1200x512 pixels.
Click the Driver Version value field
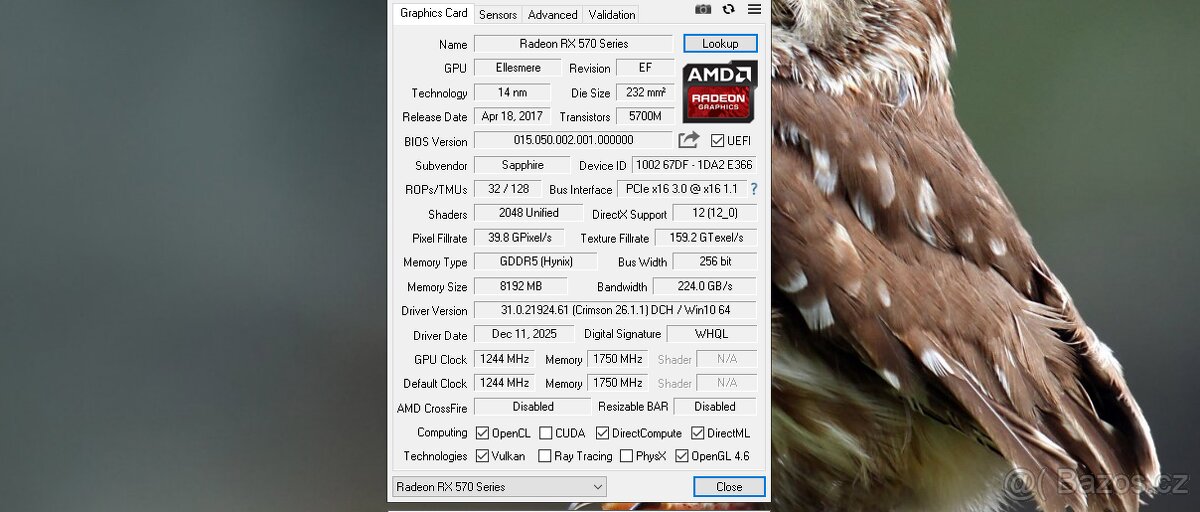tap(615, 310)
